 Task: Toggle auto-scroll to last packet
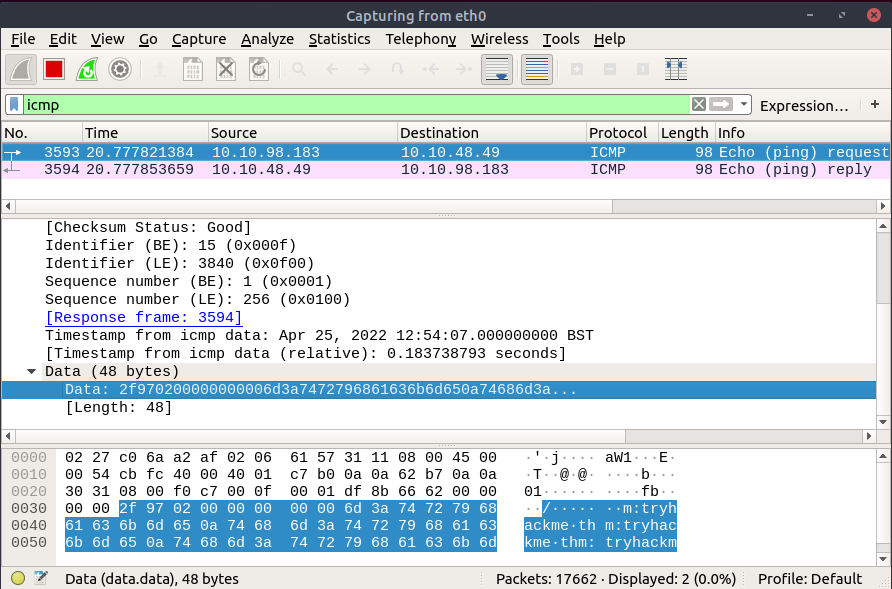(497, 69)
